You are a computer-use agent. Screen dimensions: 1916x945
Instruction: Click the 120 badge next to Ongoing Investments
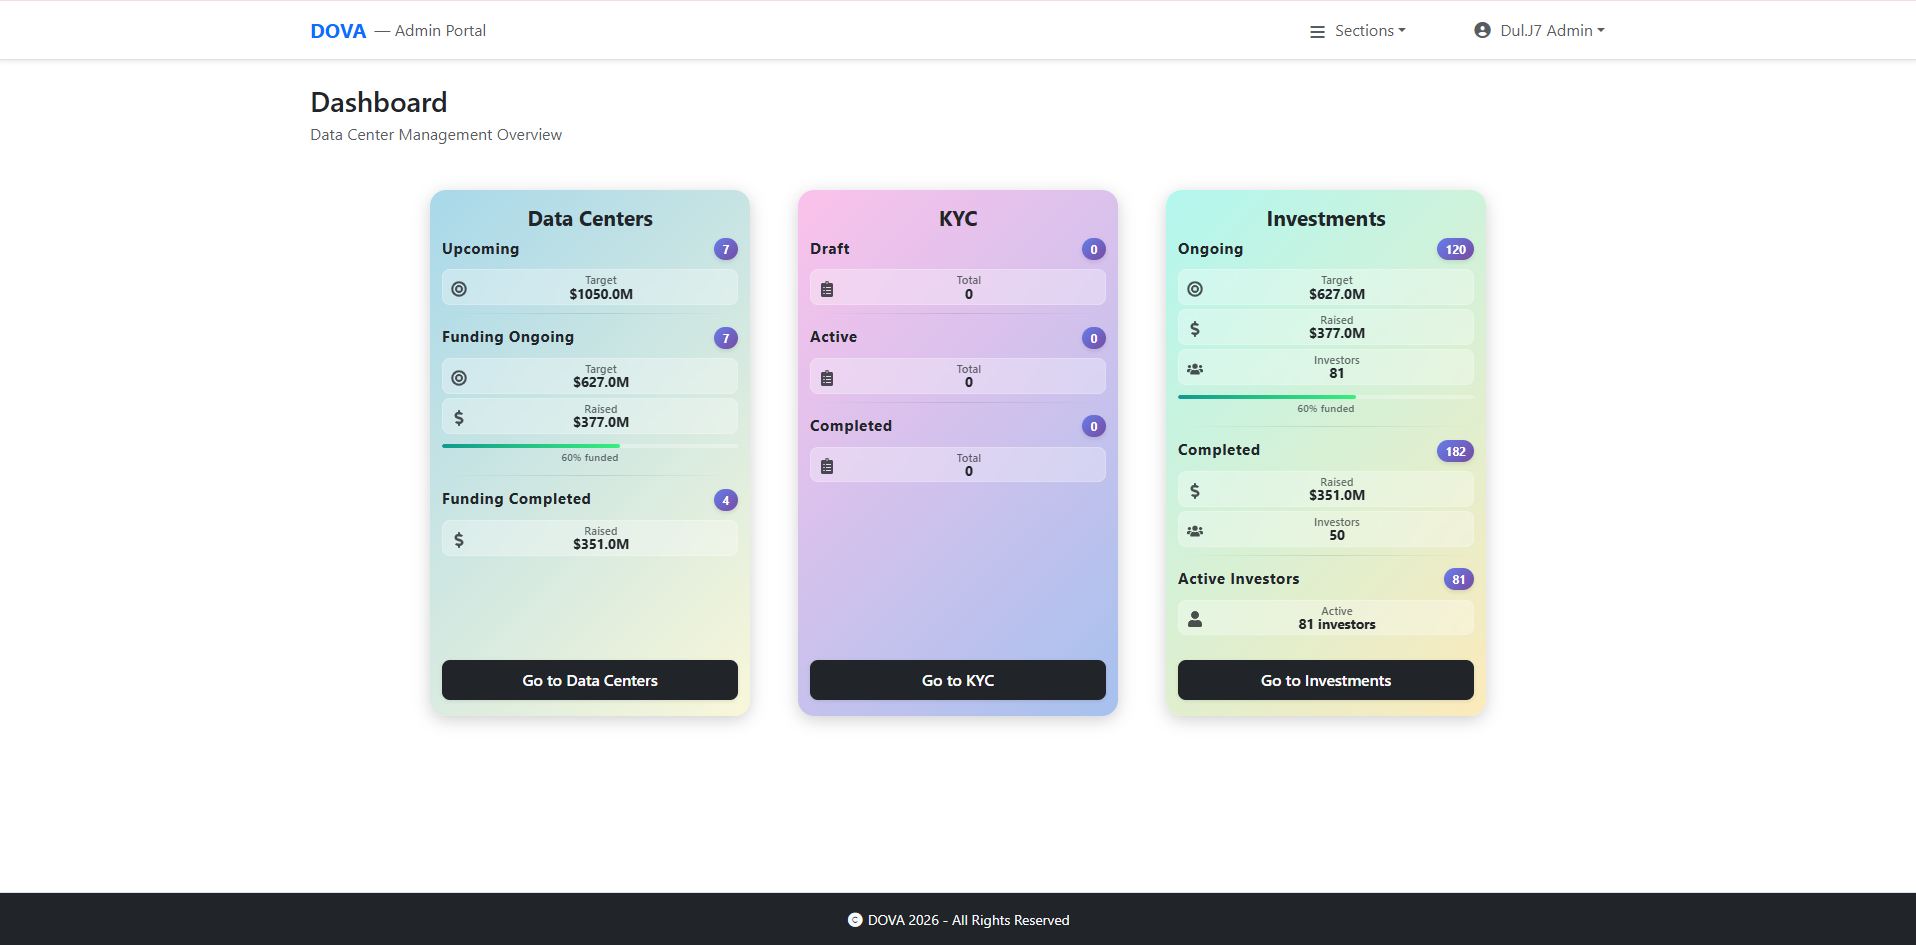1455,249
